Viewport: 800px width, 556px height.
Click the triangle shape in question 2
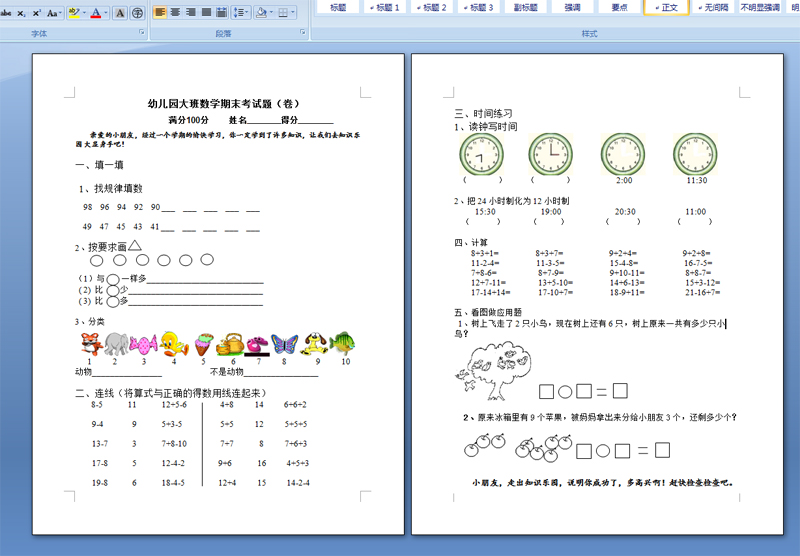click(135, 245)
